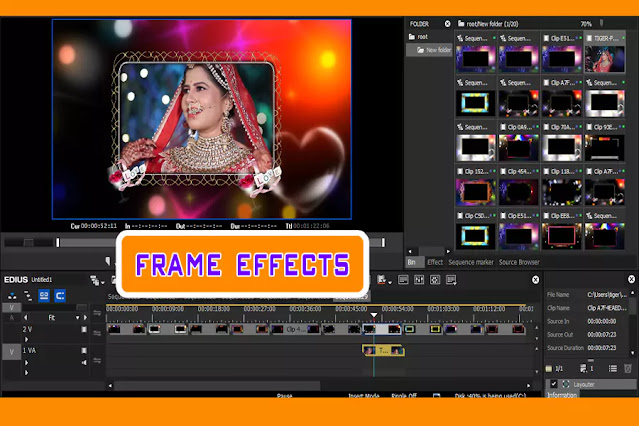The width and height of the screenshot is (639, 426).
Task: Toggle the blue sync-lock C button
Action: pos(60,296)
